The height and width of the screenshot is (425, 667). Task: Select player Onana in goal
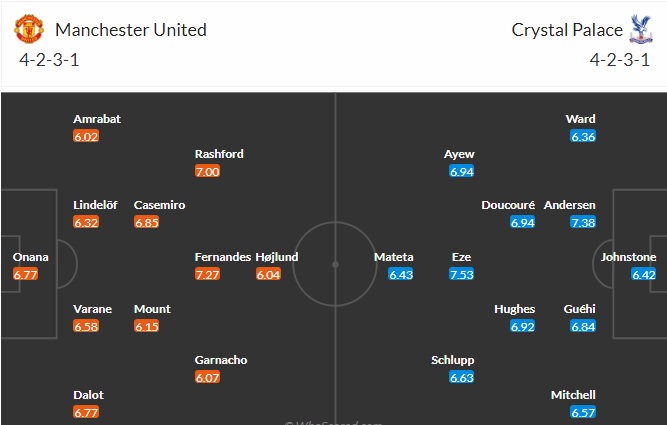click(x=31, y=257)
